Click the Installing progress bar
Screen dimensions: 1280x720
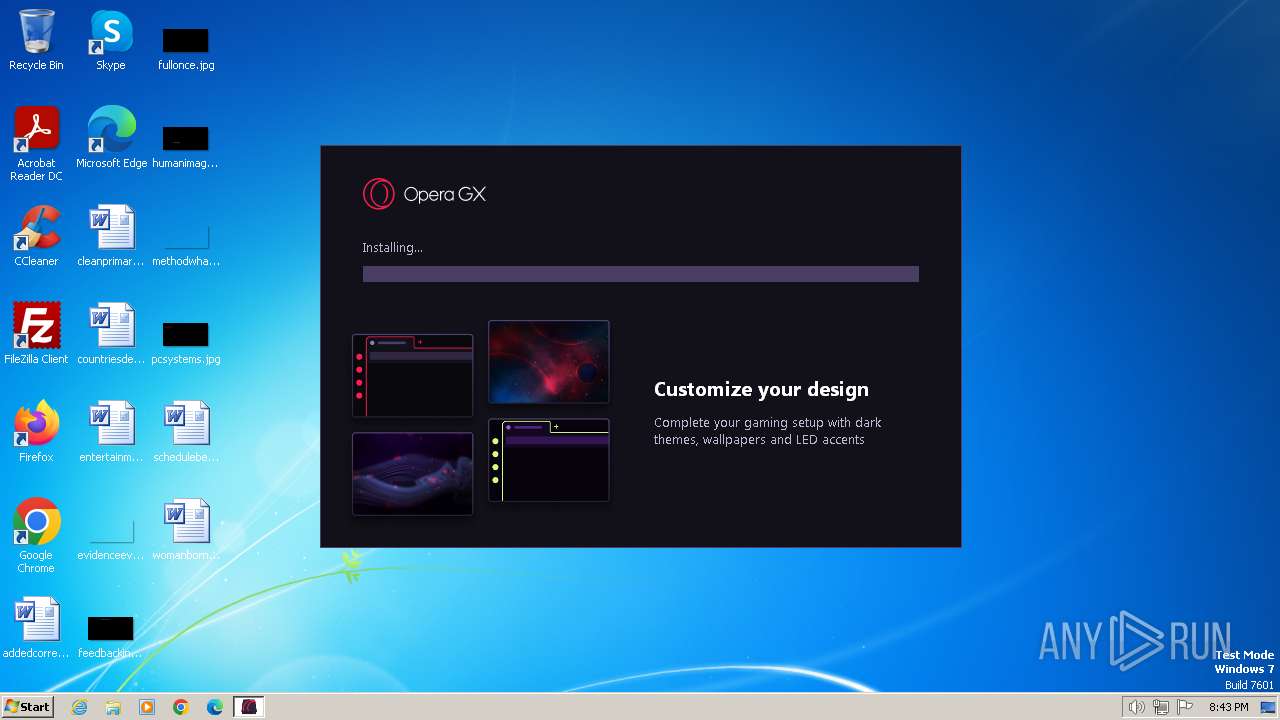coord(640,274)
